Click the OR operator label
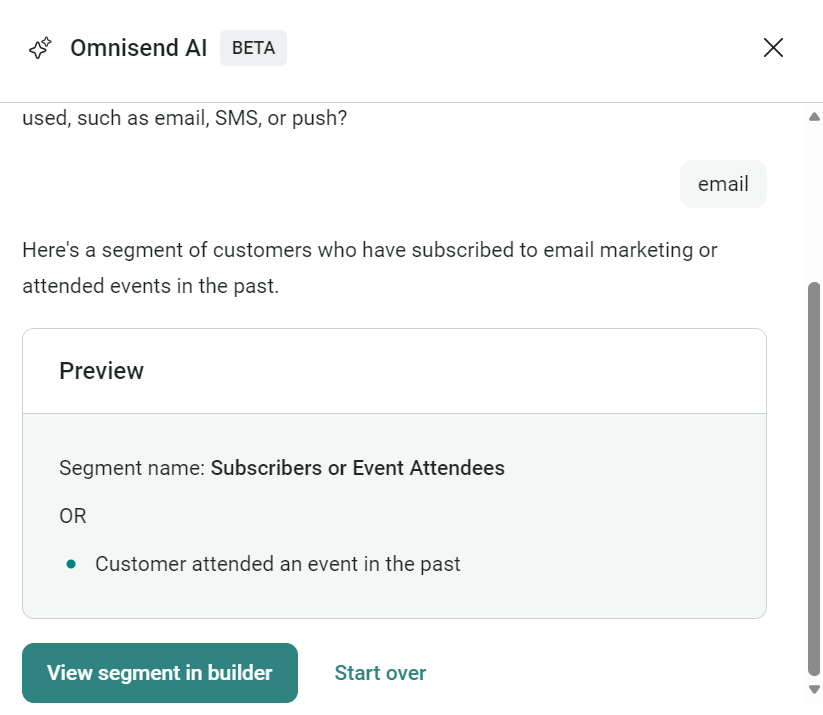Image resolution: width=823 pixels, height=715 pixels. 72,516
